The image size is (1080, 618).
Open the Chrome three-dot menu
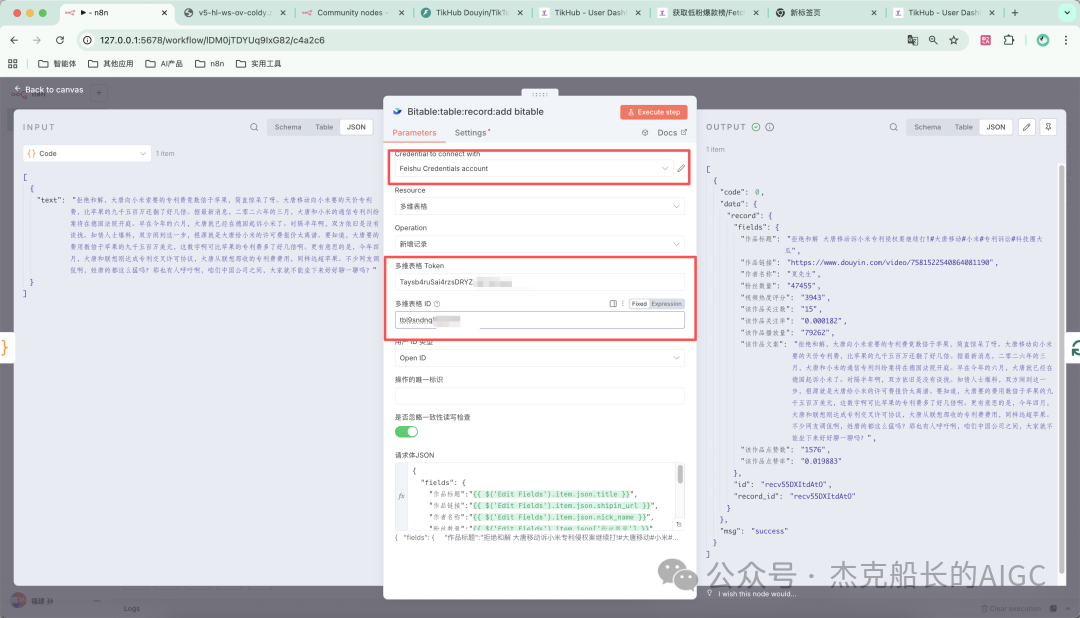[x=1066, y=40]
